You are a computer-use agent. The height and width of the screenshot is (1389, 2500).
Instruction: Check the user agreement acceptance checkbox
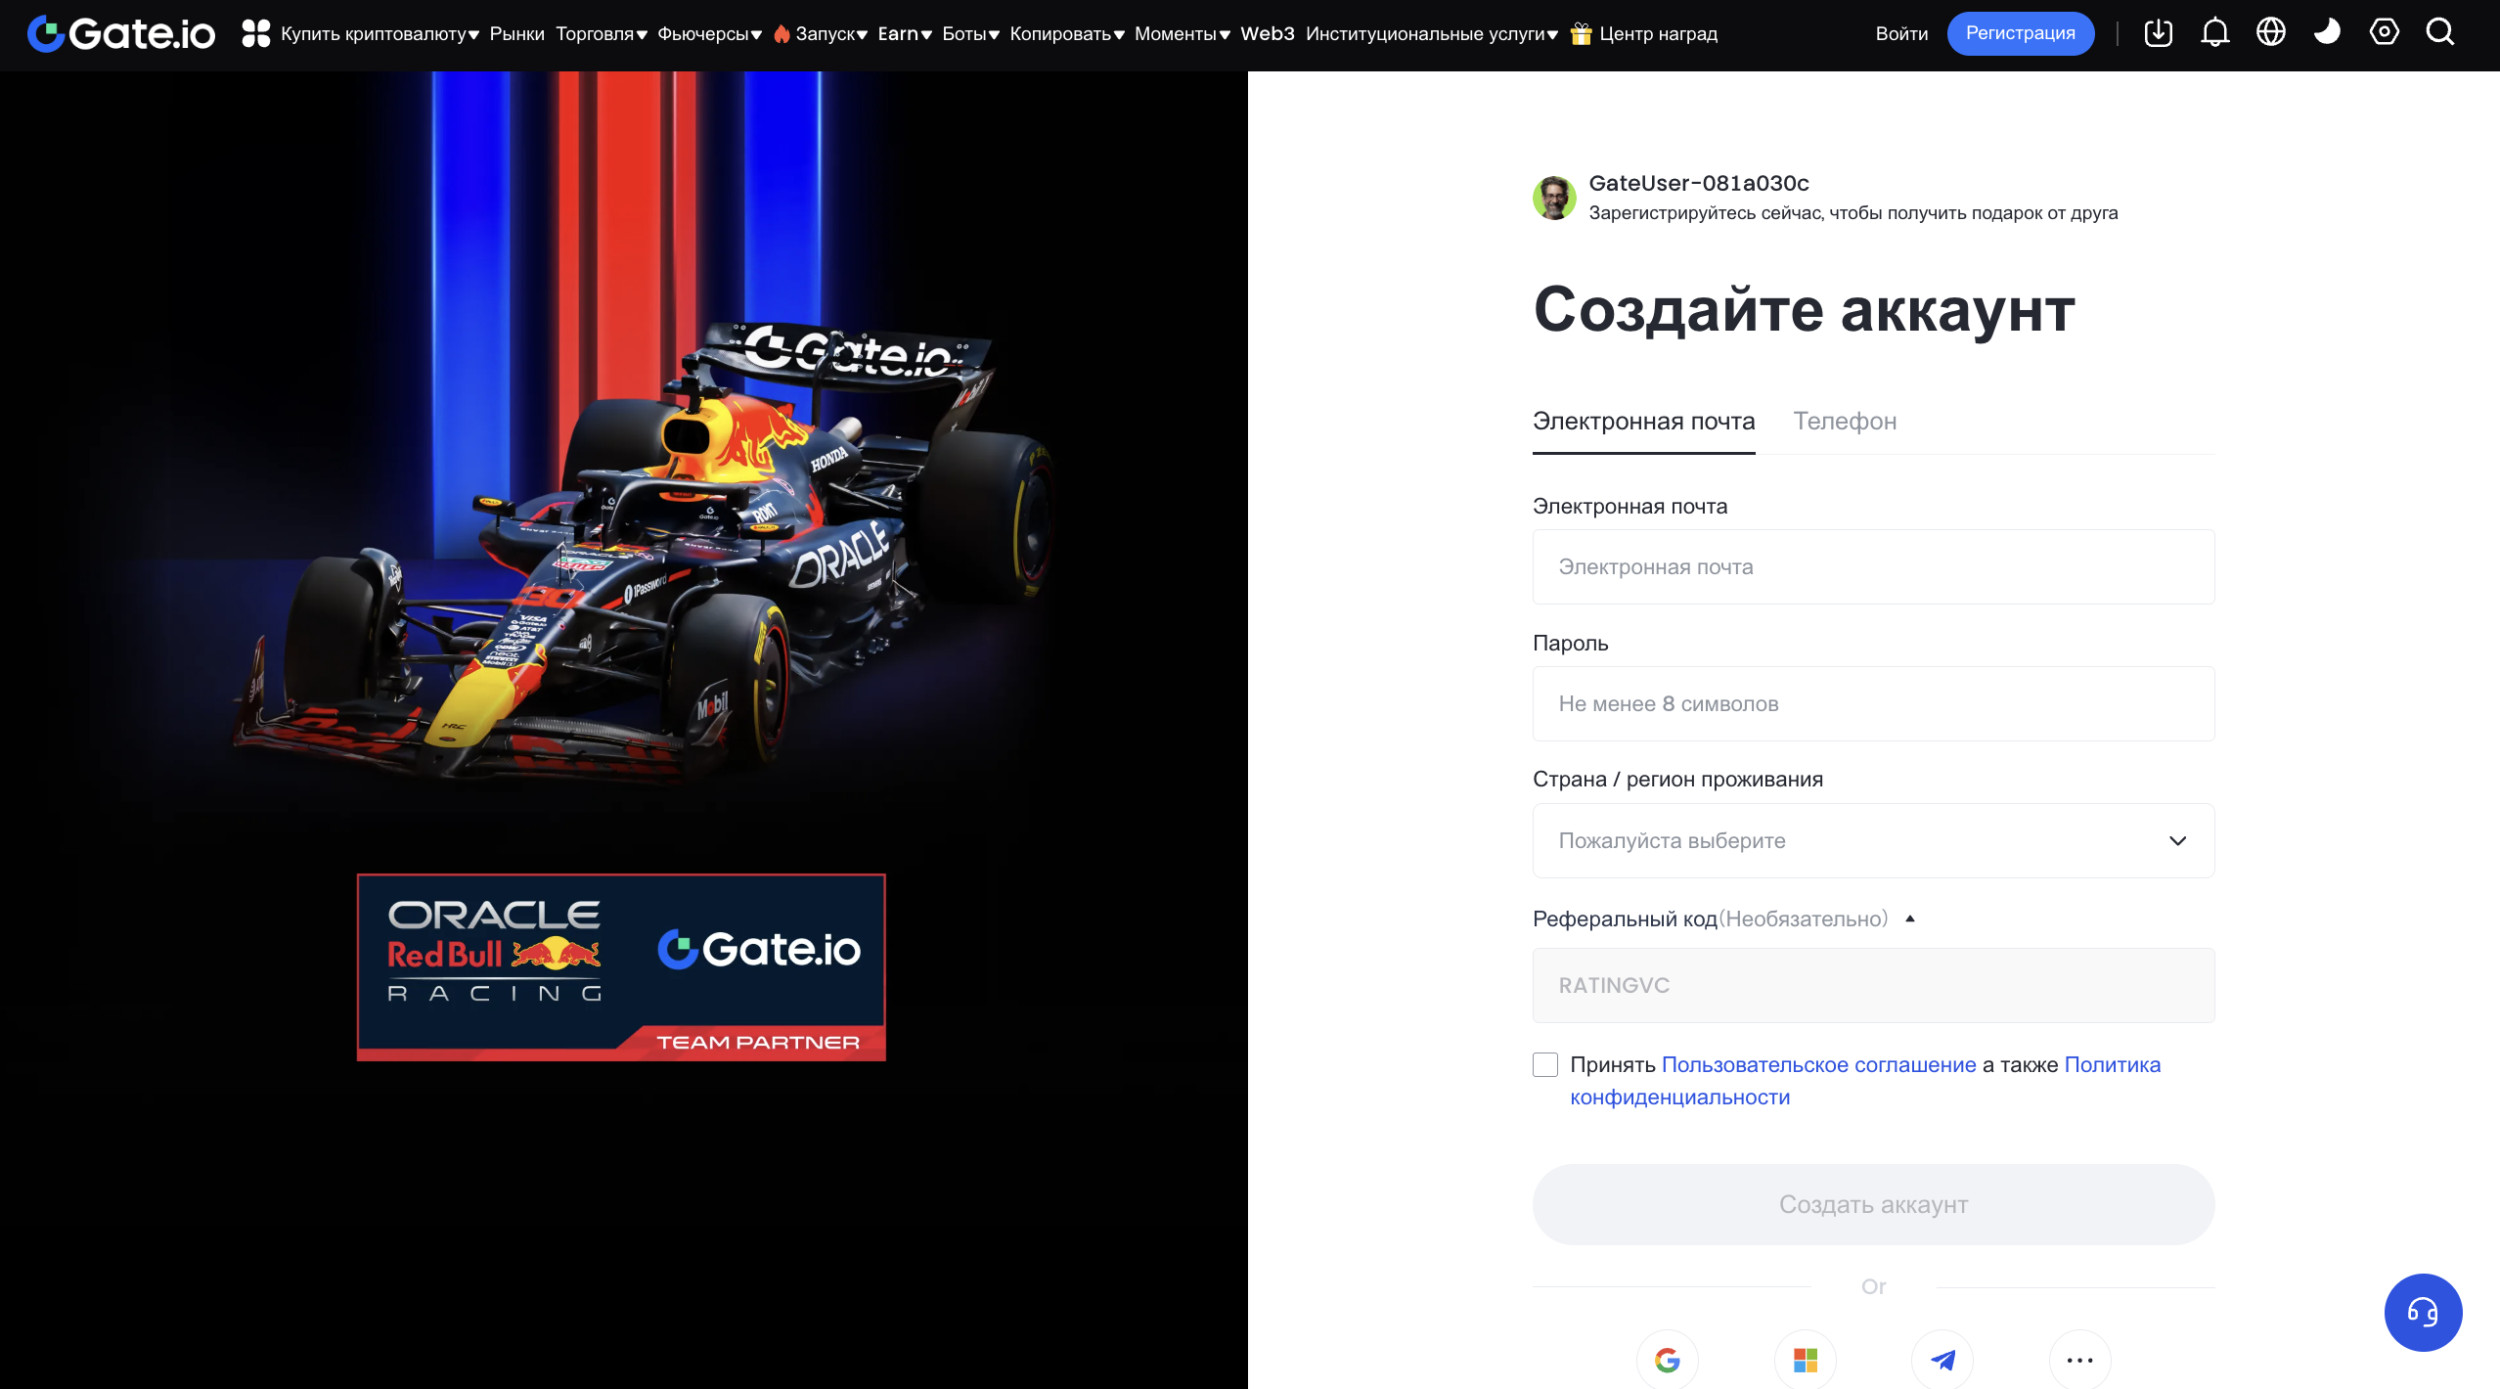(1545, 1065)
